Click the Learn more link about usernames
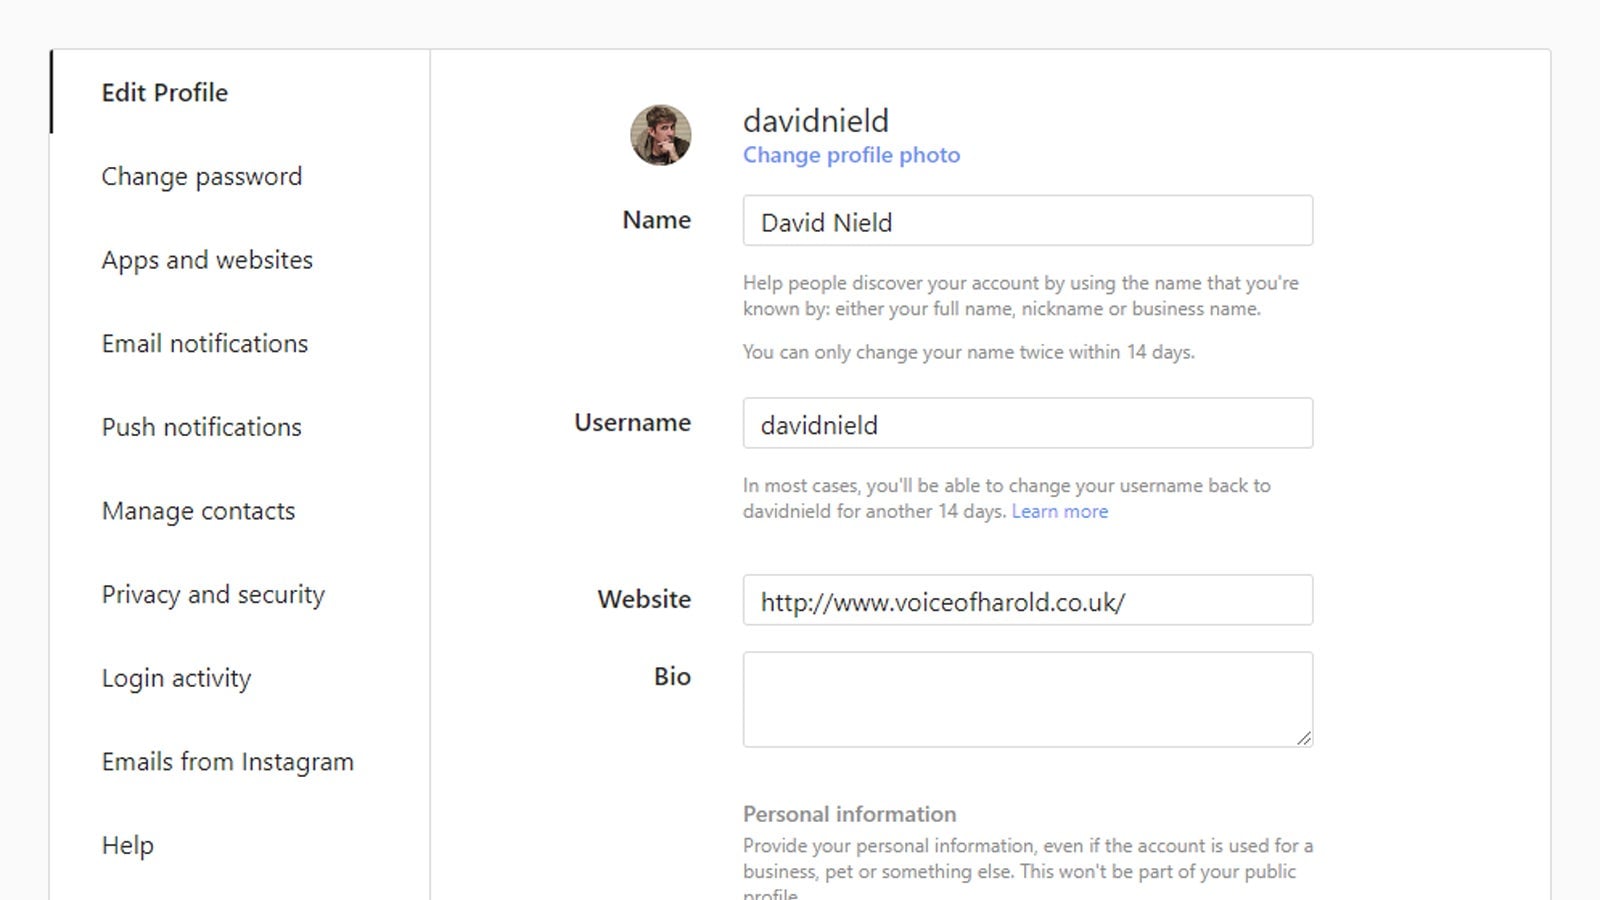This screenshot has height=900, width=1600. 1059,511
